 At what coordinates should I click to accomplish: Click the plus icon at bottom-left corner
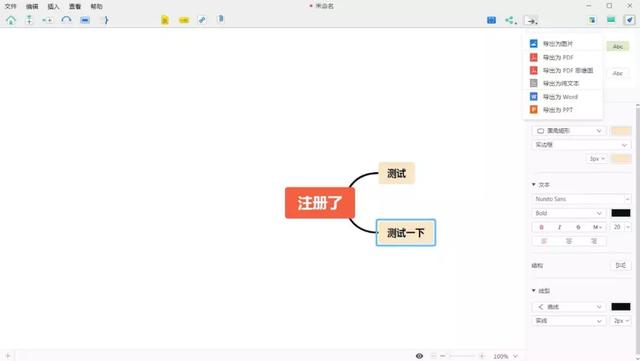8,356
